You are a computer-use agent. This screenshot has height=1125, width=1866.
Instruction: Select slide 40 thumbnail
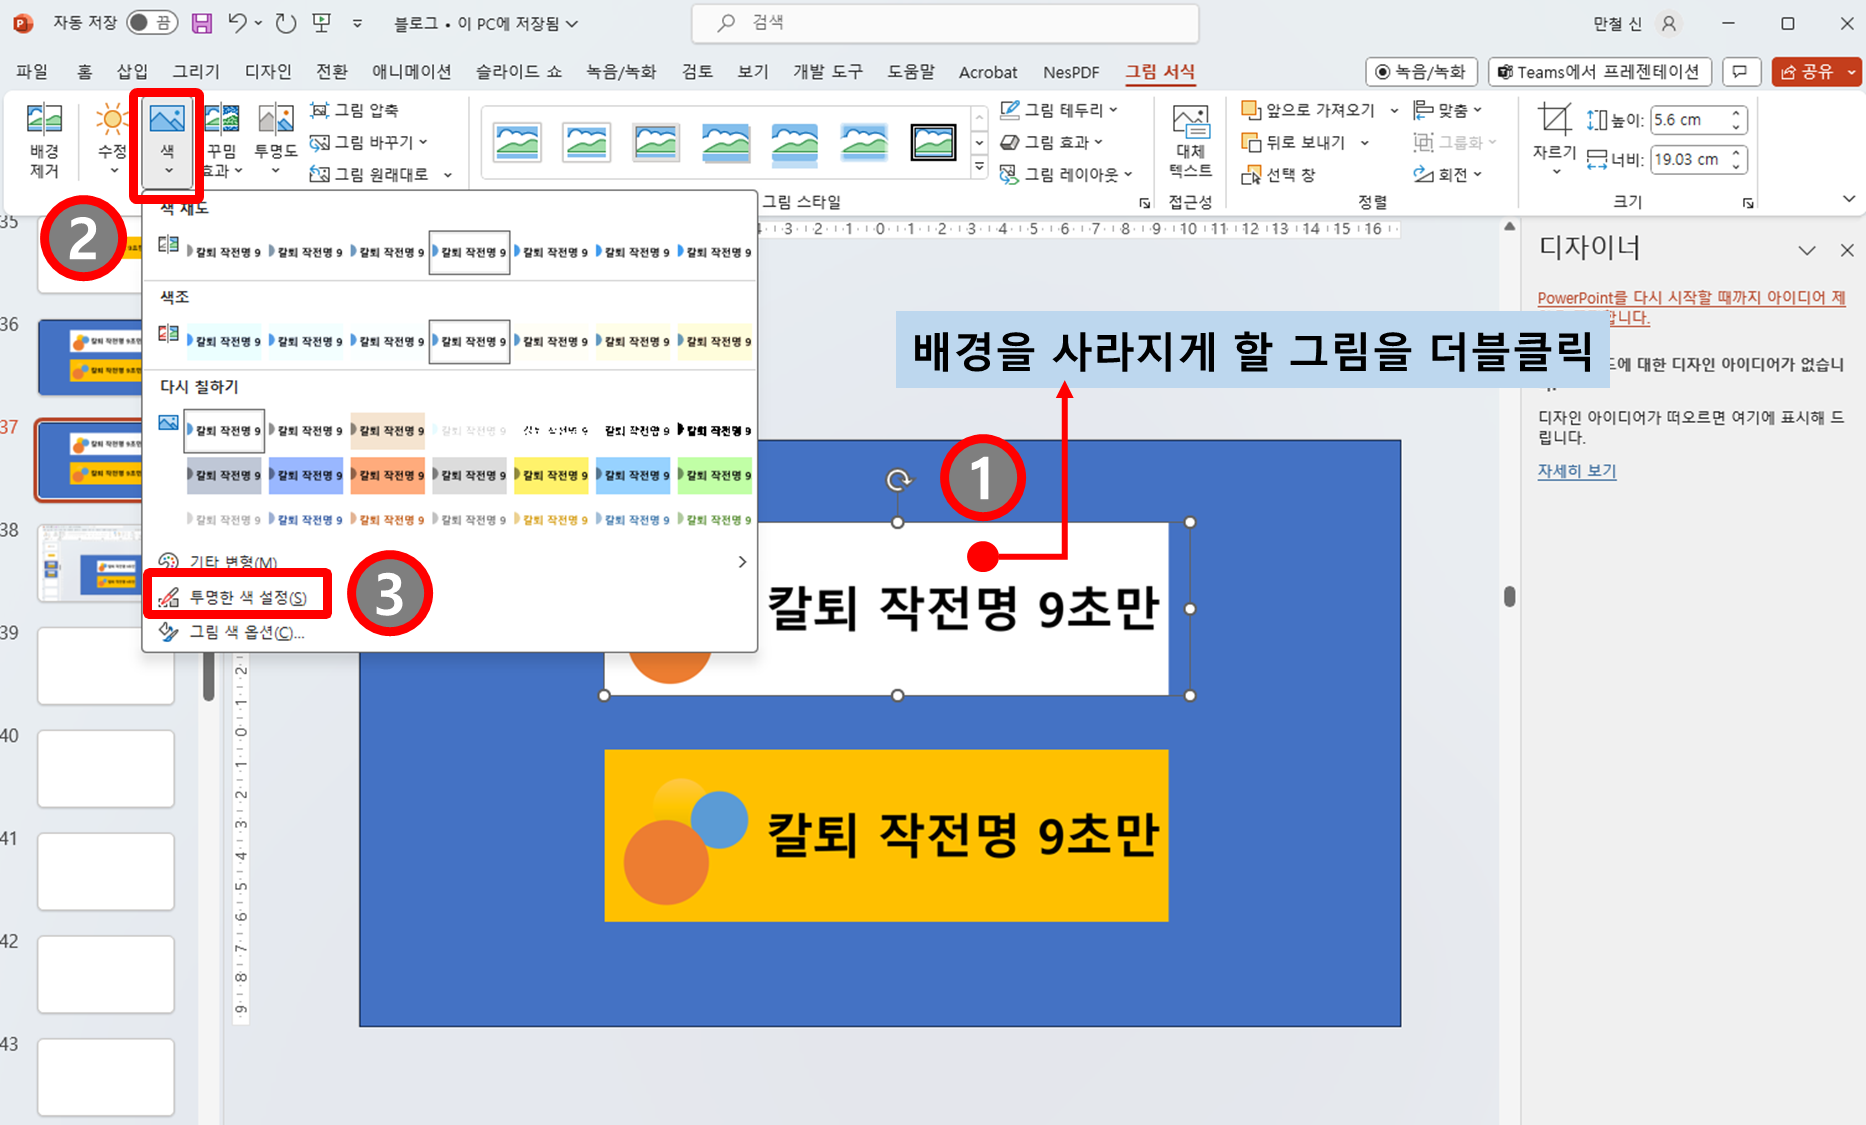point(106,768)
